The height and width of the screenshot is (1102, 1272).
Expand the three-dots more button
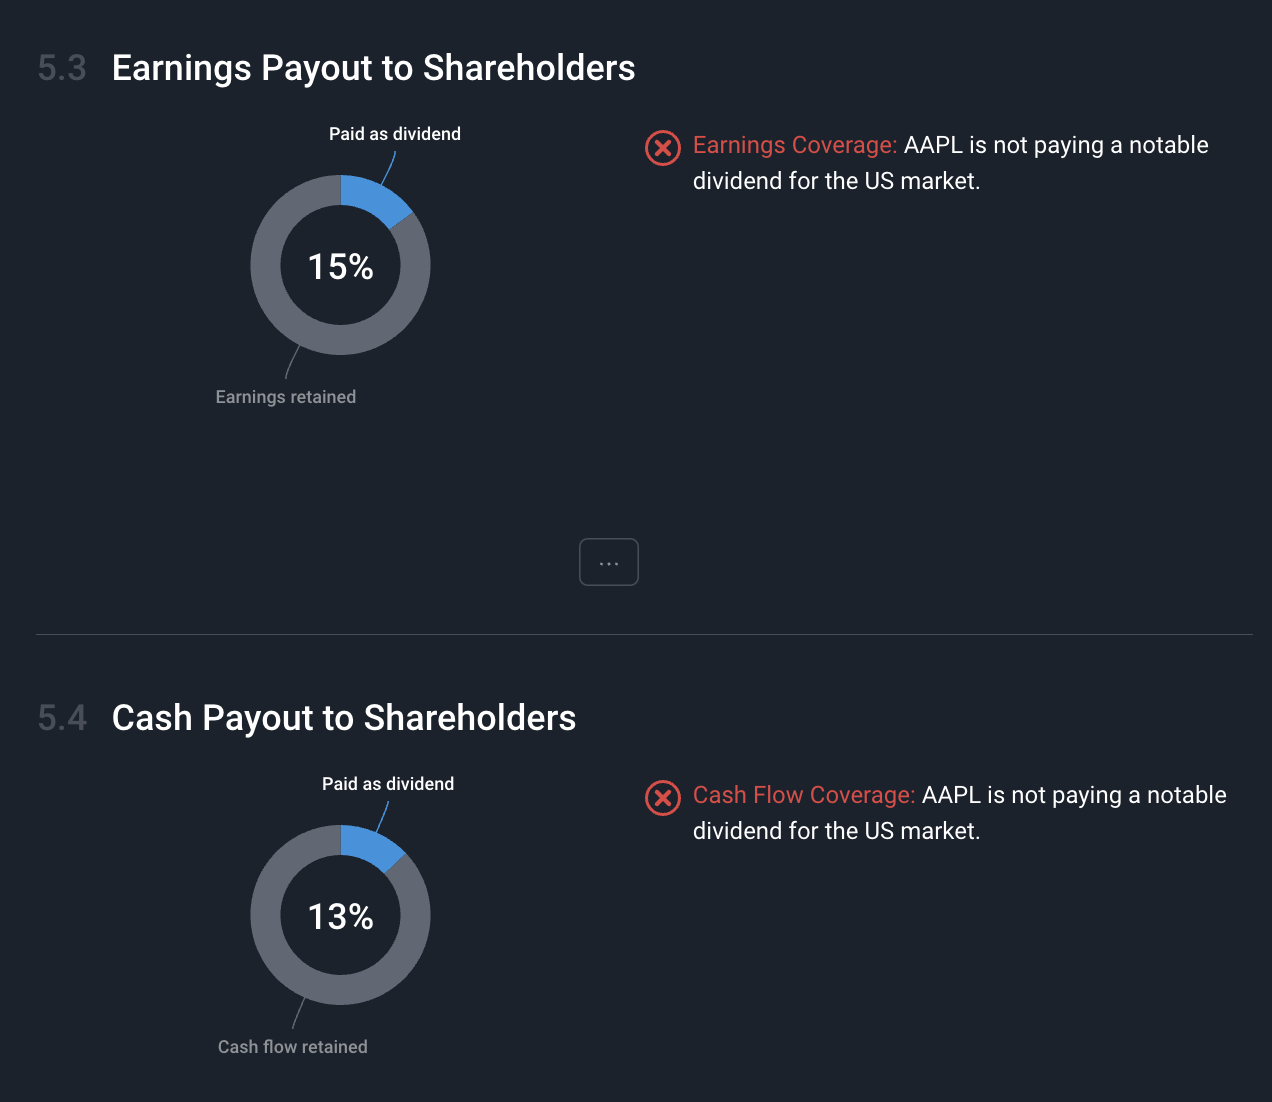[x=609, y=562]
